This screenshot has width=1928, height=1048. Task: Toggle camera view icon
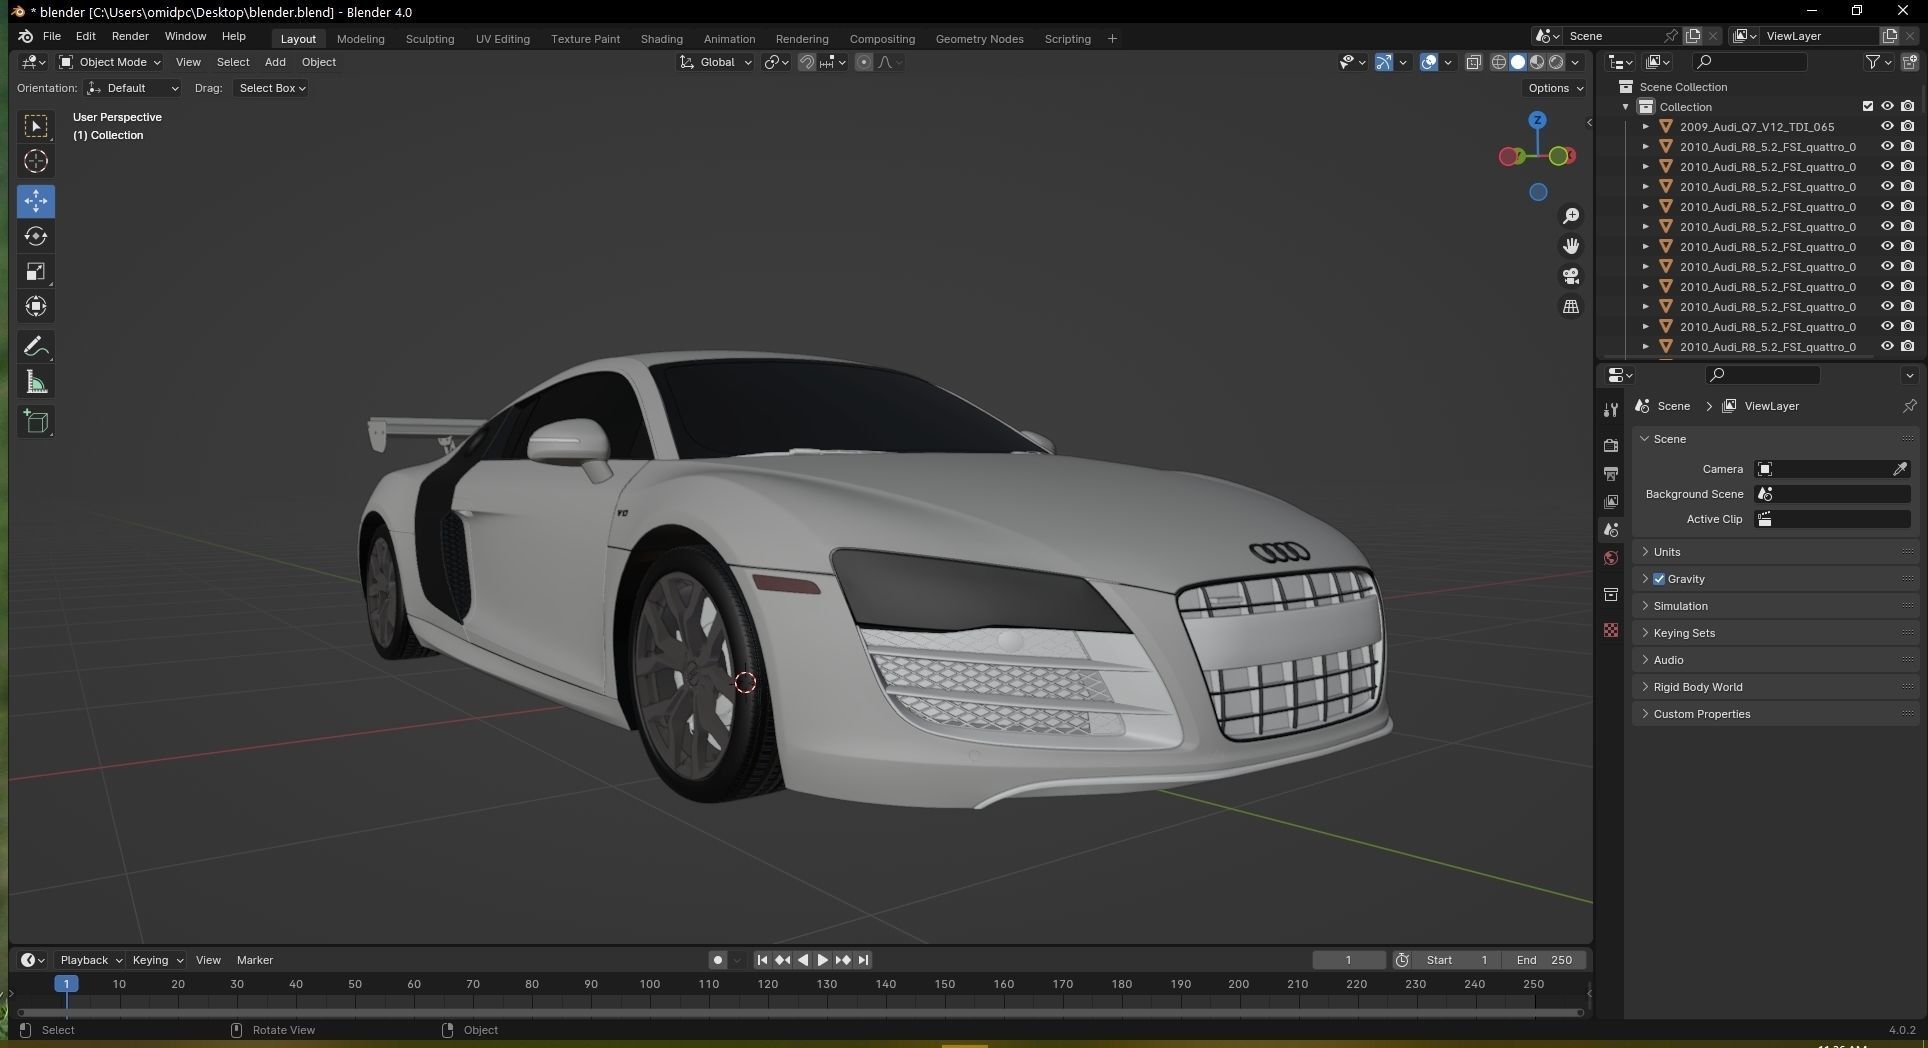pos(1571,276)
